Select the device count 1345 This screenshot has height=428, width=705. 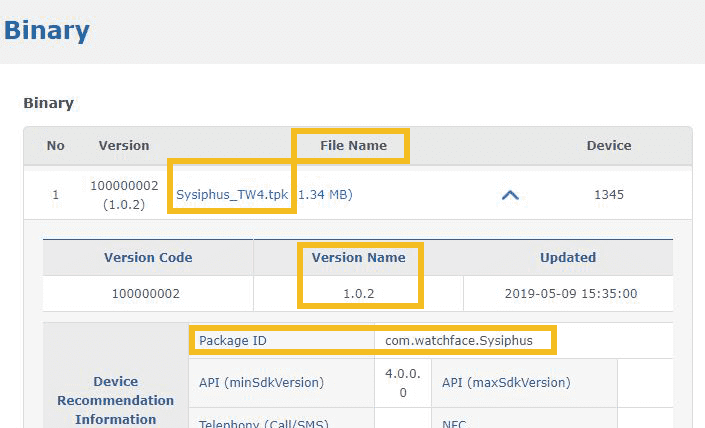coord(608,194)
